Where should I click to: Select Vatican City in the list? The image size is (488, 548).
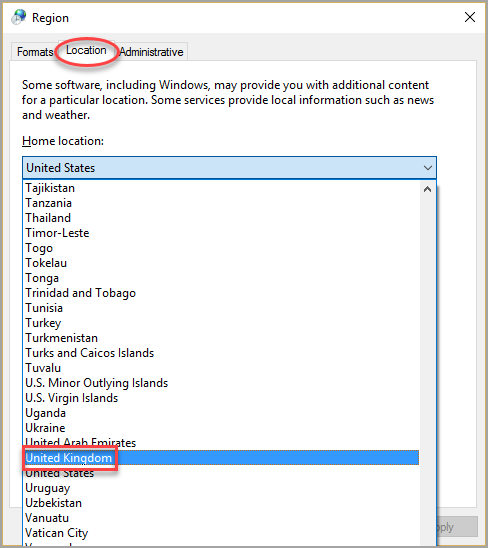[x=222, y=533]
